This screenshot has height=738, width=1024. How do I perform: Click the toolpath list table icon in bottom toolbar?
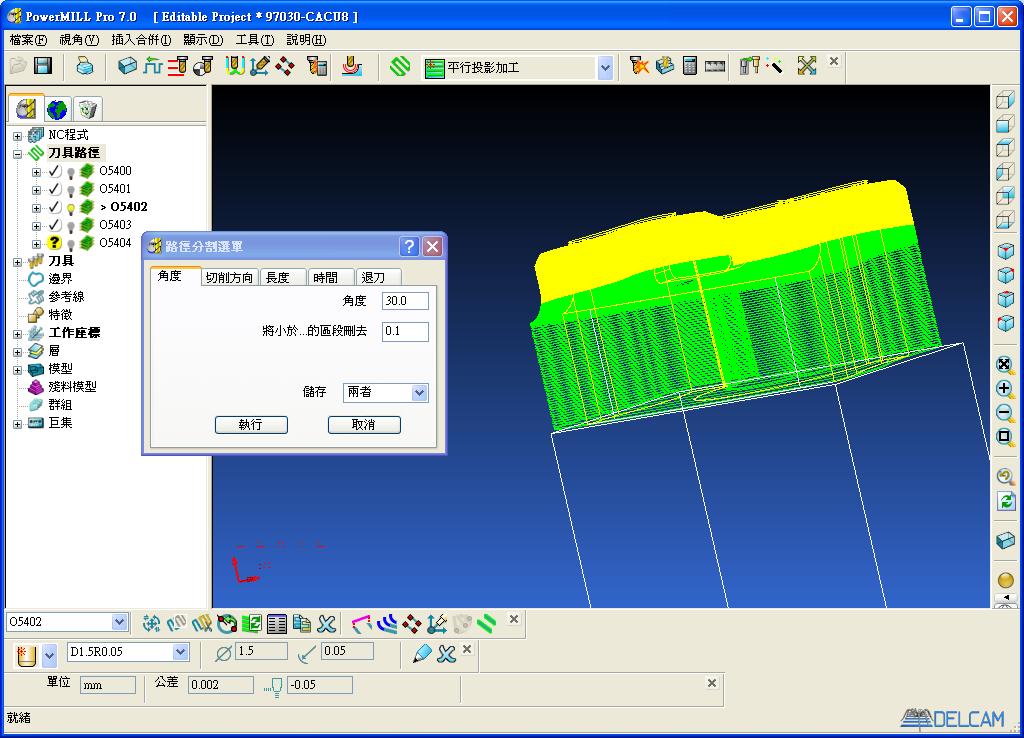point(277,624)
